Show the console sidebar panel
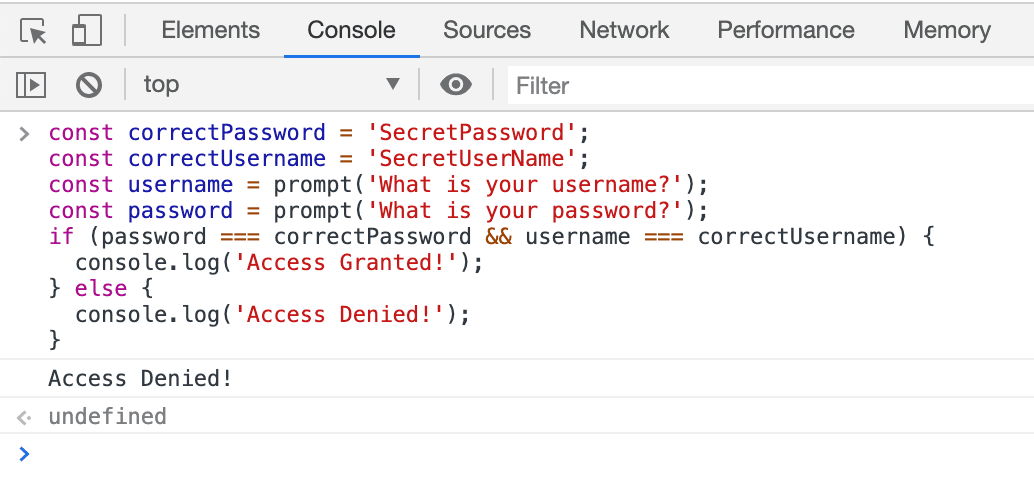The height and width of the screenshot is (478, 1034). tap(32, 85)
